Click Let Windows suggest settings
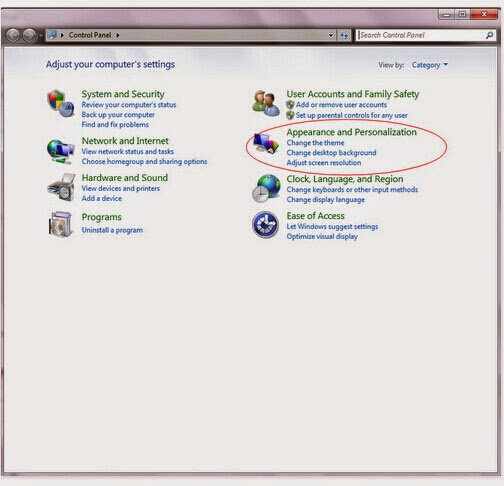Viewport: 504px width, 486px height. click(x=332, y=227)
